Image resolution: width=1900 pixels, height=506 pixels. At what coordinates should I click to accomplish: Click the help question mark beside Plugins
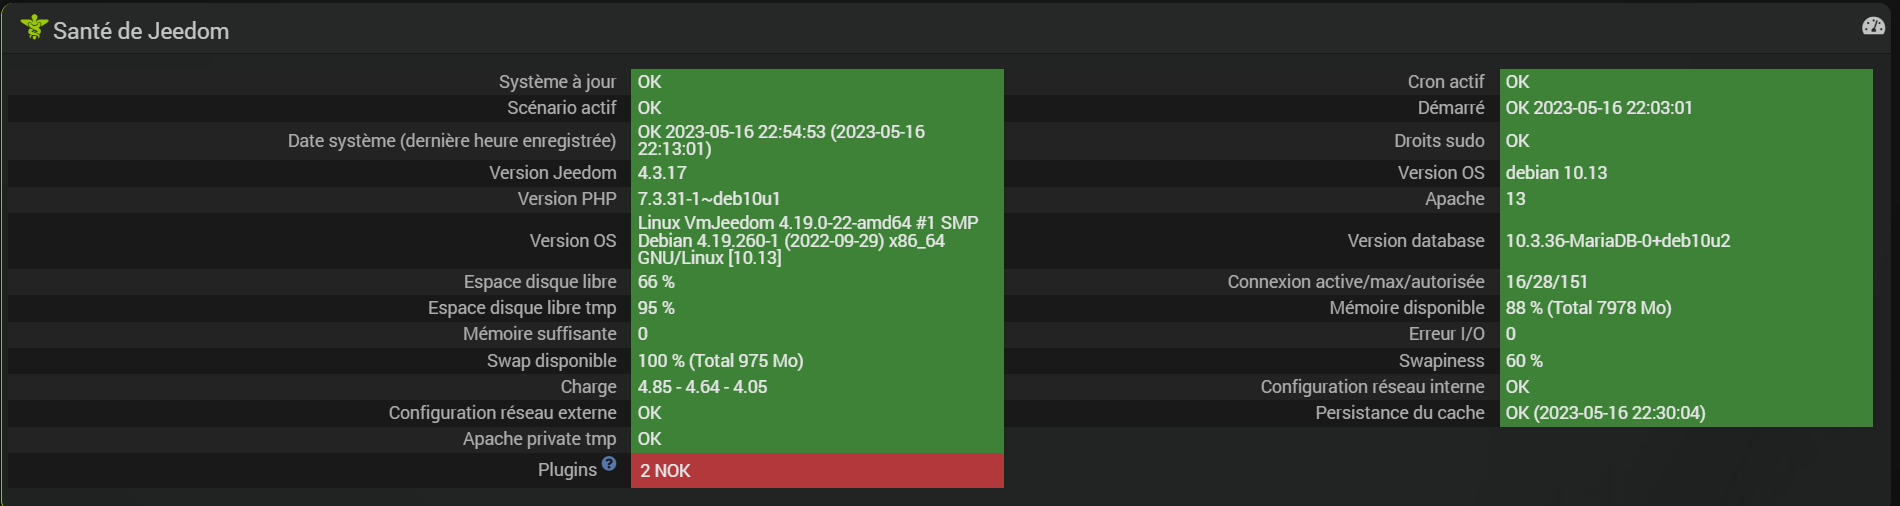coord(609,464)
